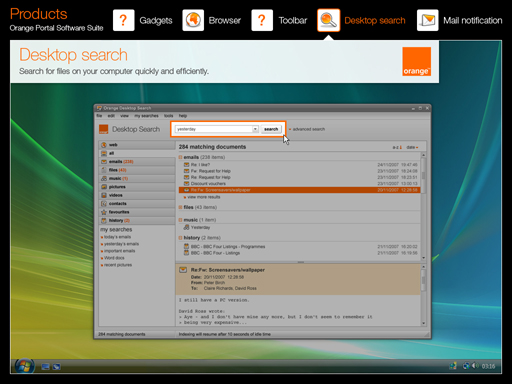Expand the files results group
Screen dimensions: 512x384
pos(180,207)
